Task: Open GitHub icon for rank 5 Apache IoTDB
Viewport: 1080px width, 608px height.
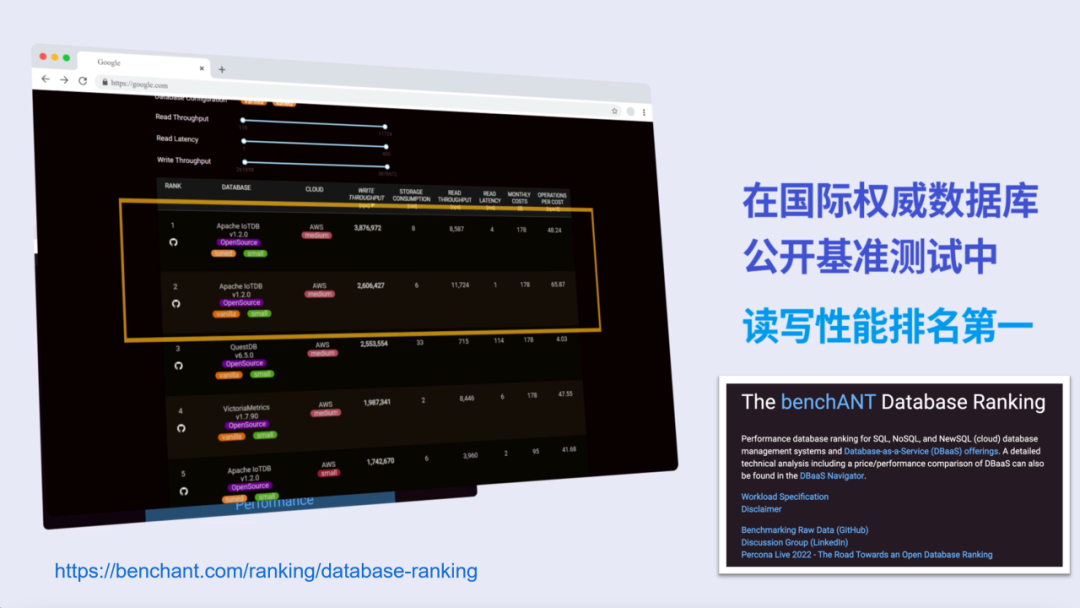Action: pyautogui.click(x=184, y=491)
